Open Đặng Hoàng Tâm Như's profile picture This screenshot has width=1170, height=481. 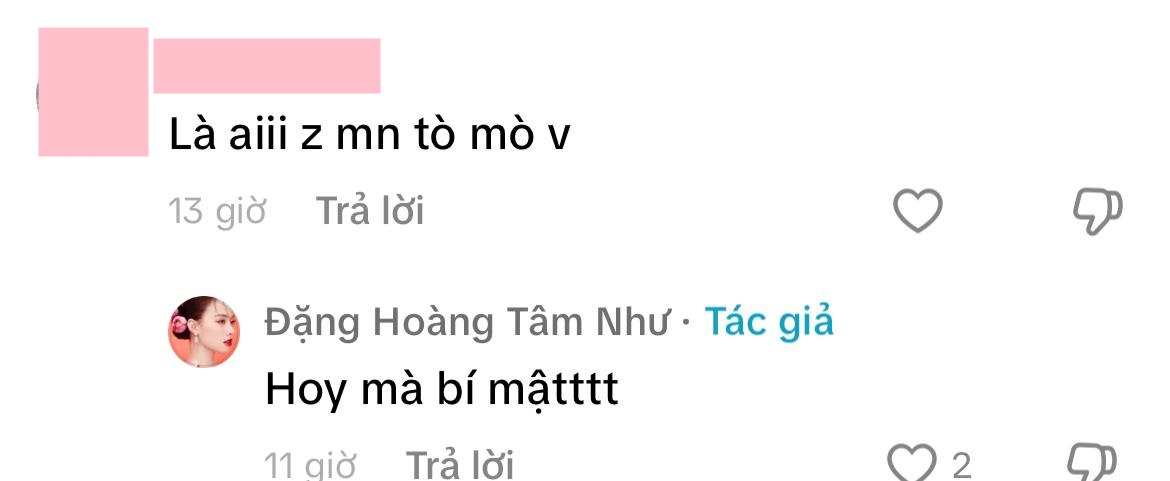[x=204, y=331]
